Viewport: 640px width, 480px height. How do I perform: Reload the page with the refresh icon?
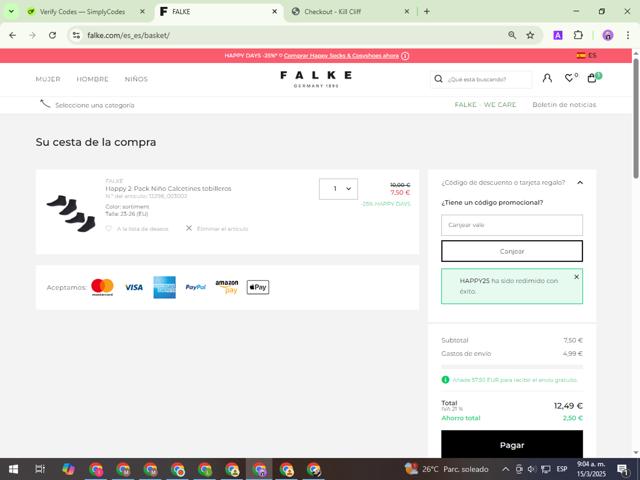point(52,36)
